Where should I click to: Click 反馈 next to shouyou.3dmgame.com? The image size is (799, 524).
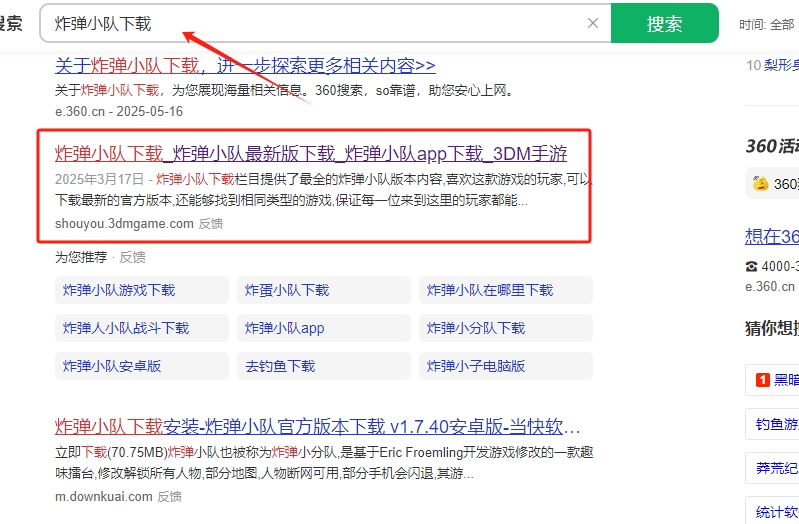(x=210, y=224)
